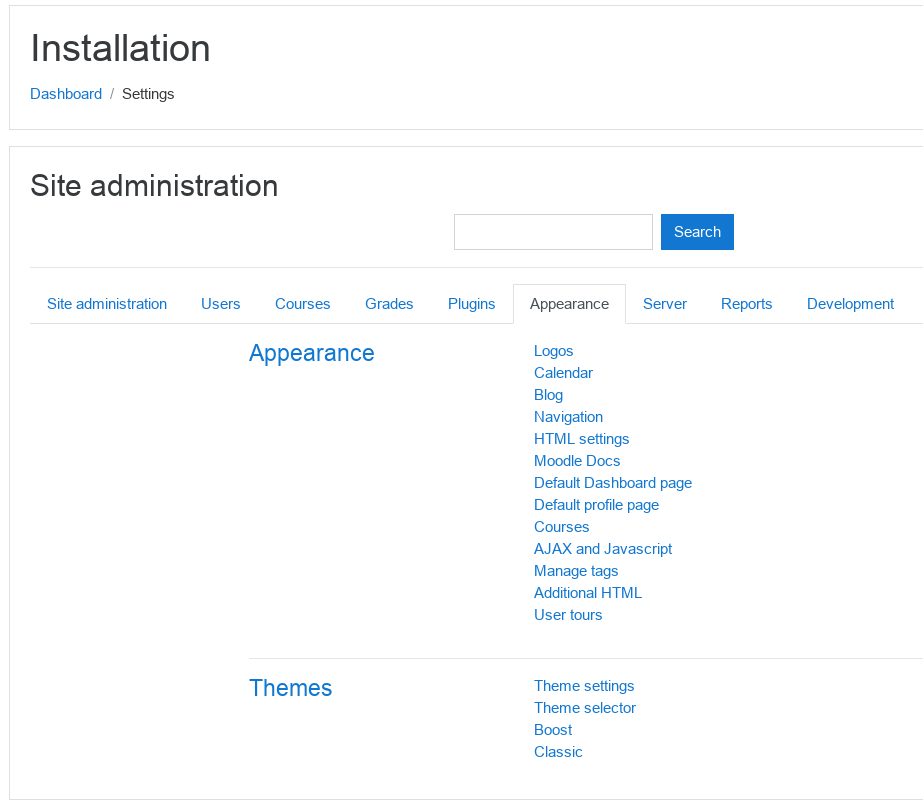The image size is (923, 812).
Task: Click the Themes section heading link
Action: (290, 688)
